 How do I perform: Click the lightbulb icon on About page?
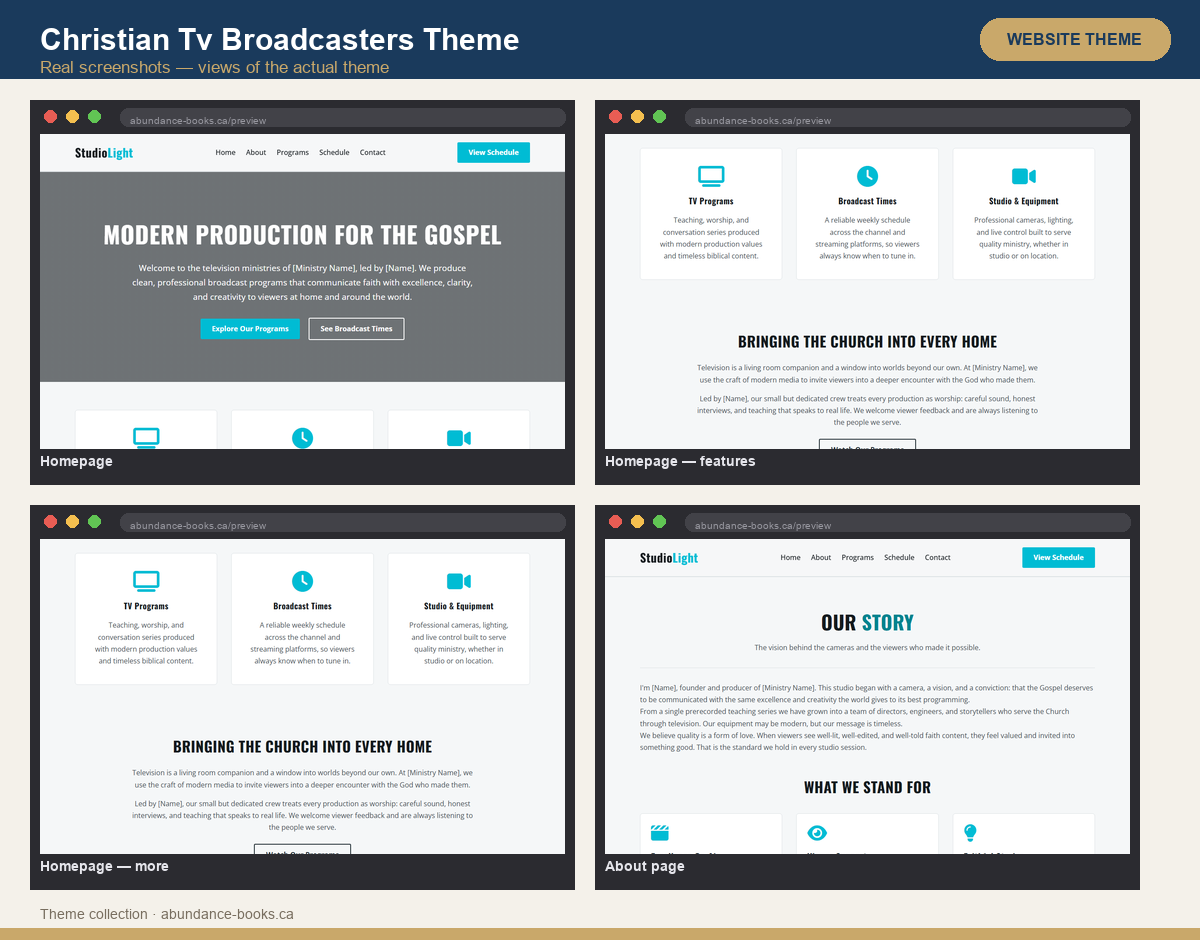pos(970,832)
